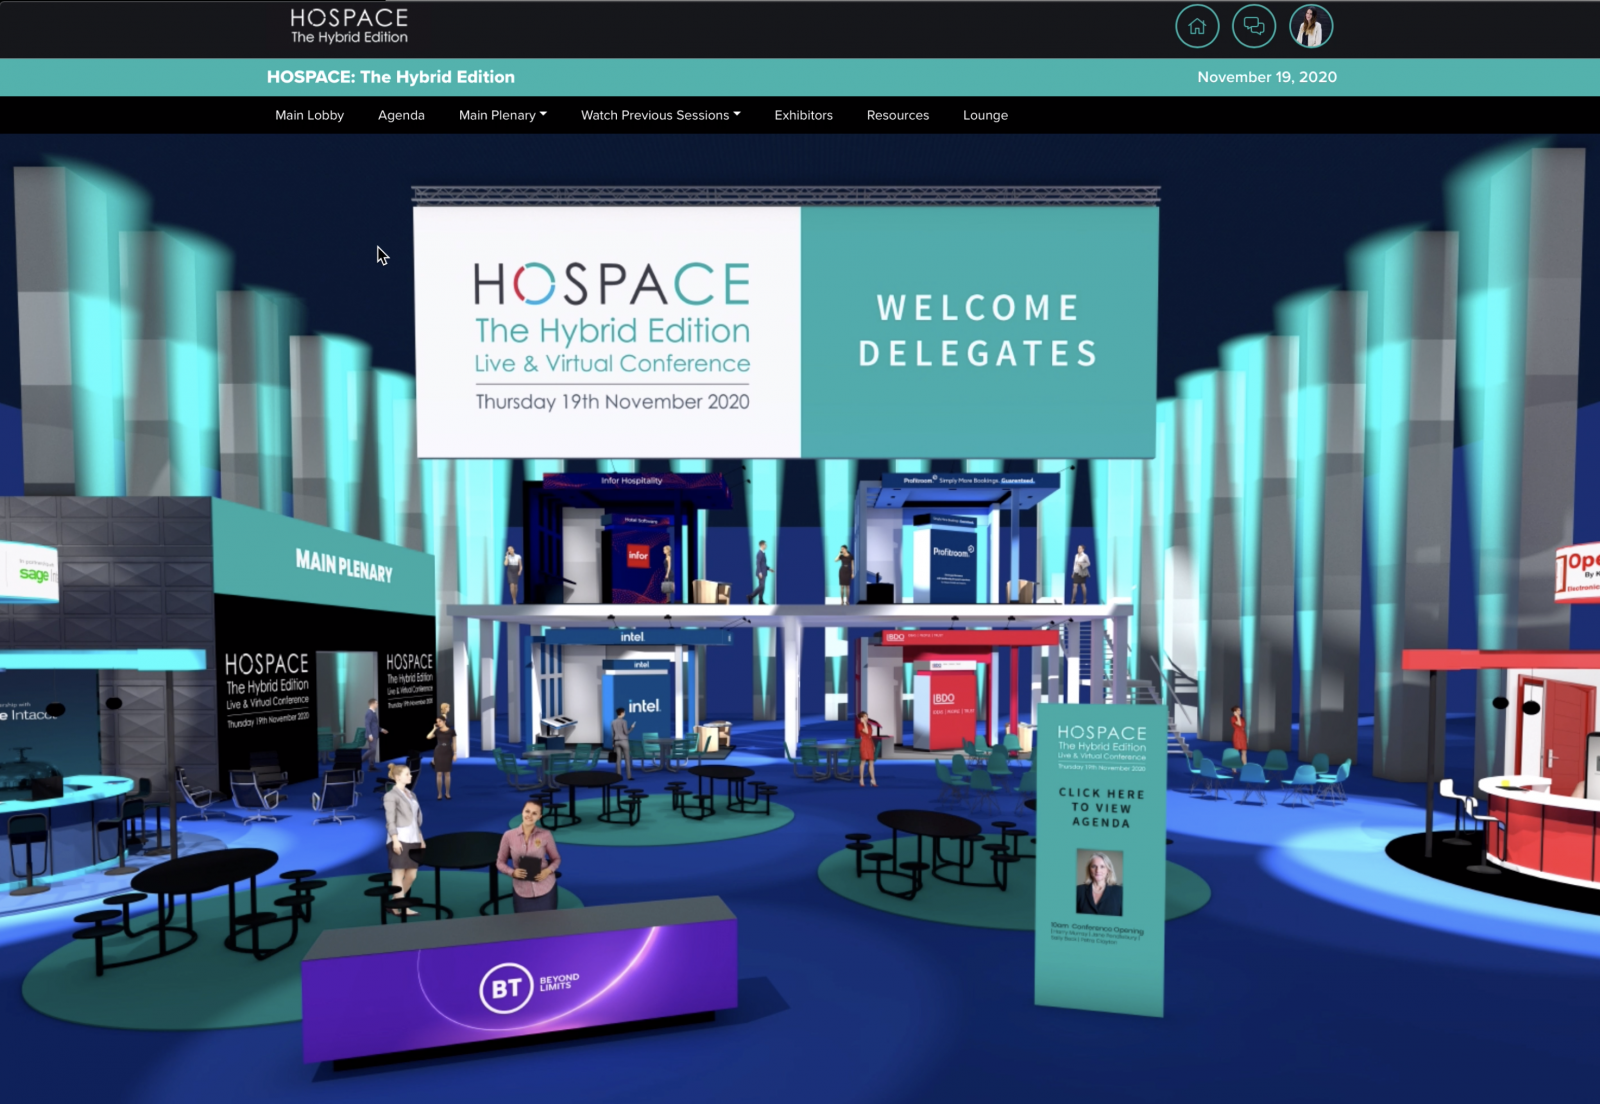Open the user profile avatar
Image resolution: width=1600 pixels, height=1104 pixels.
coord(1311,27)
